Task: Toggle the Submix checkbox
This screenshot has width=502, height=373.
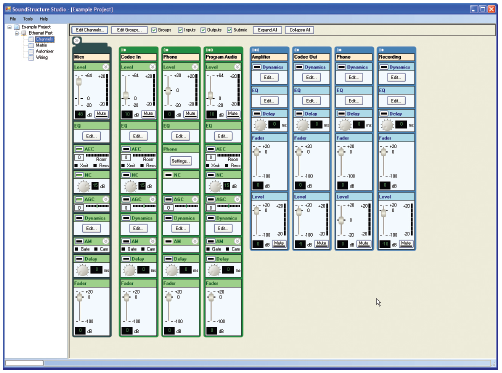Action: (229, 30)
